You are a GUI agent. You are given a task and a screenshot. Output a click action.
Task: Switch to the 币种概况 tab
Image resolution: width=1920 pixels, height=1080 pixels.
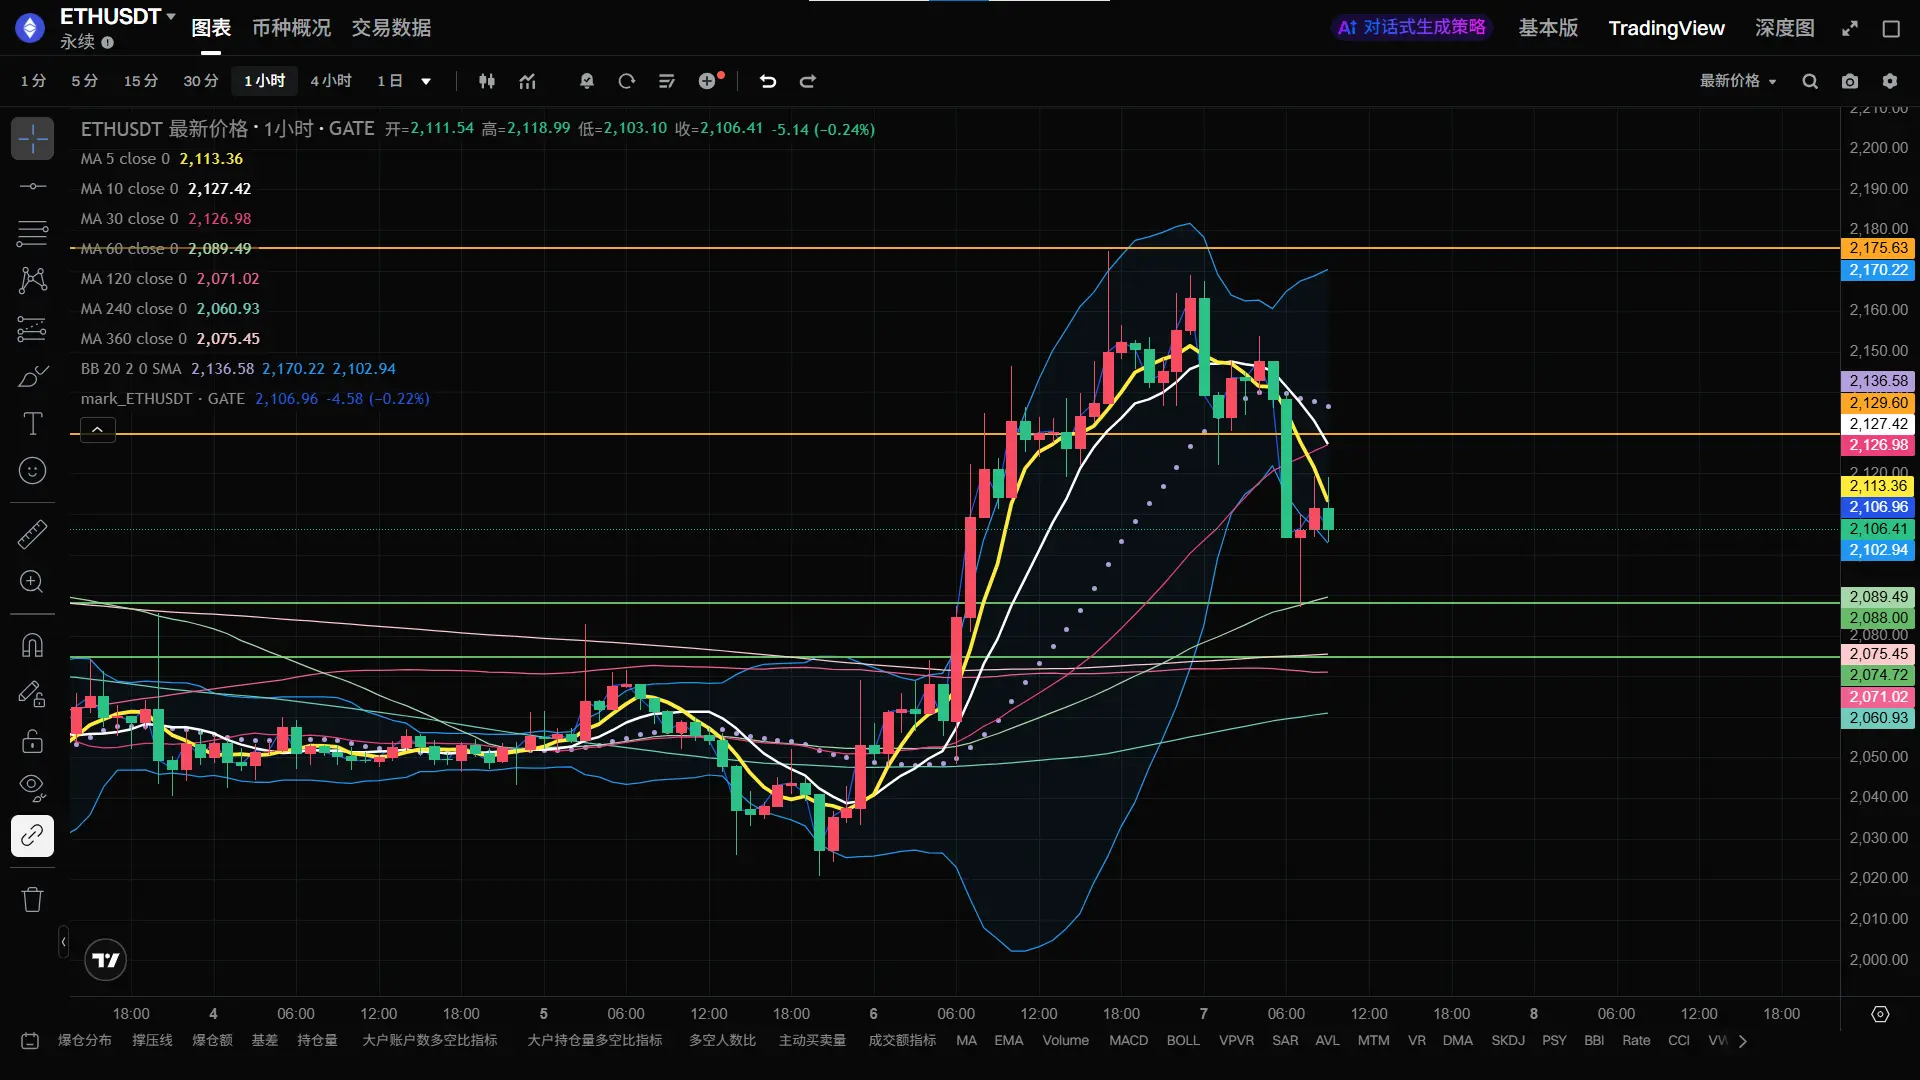[x=291, y=28]
